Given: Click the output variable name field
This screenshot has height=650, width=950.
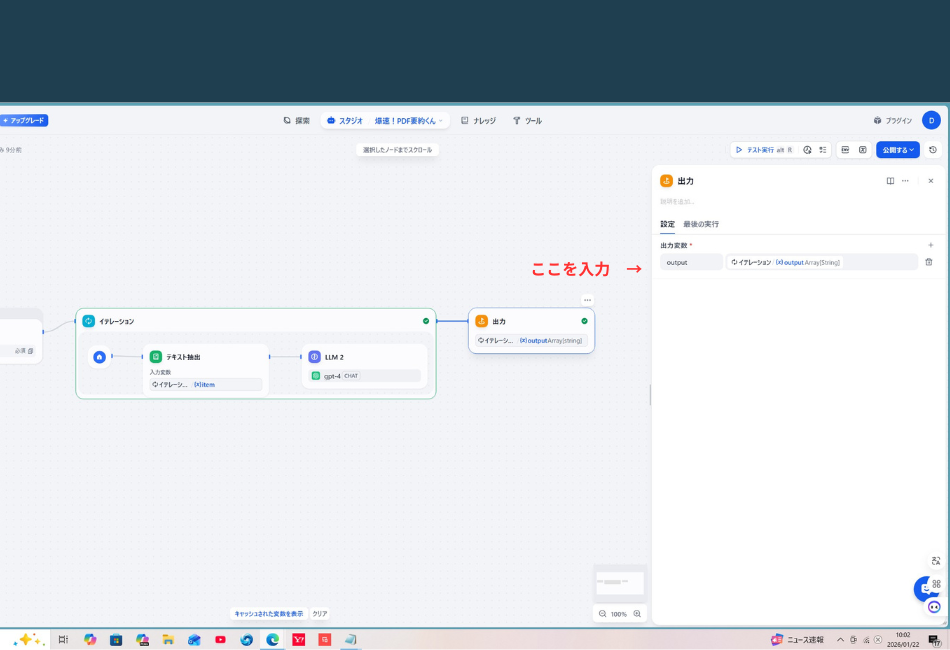Looking at the screenshot, I should point(690,262).
